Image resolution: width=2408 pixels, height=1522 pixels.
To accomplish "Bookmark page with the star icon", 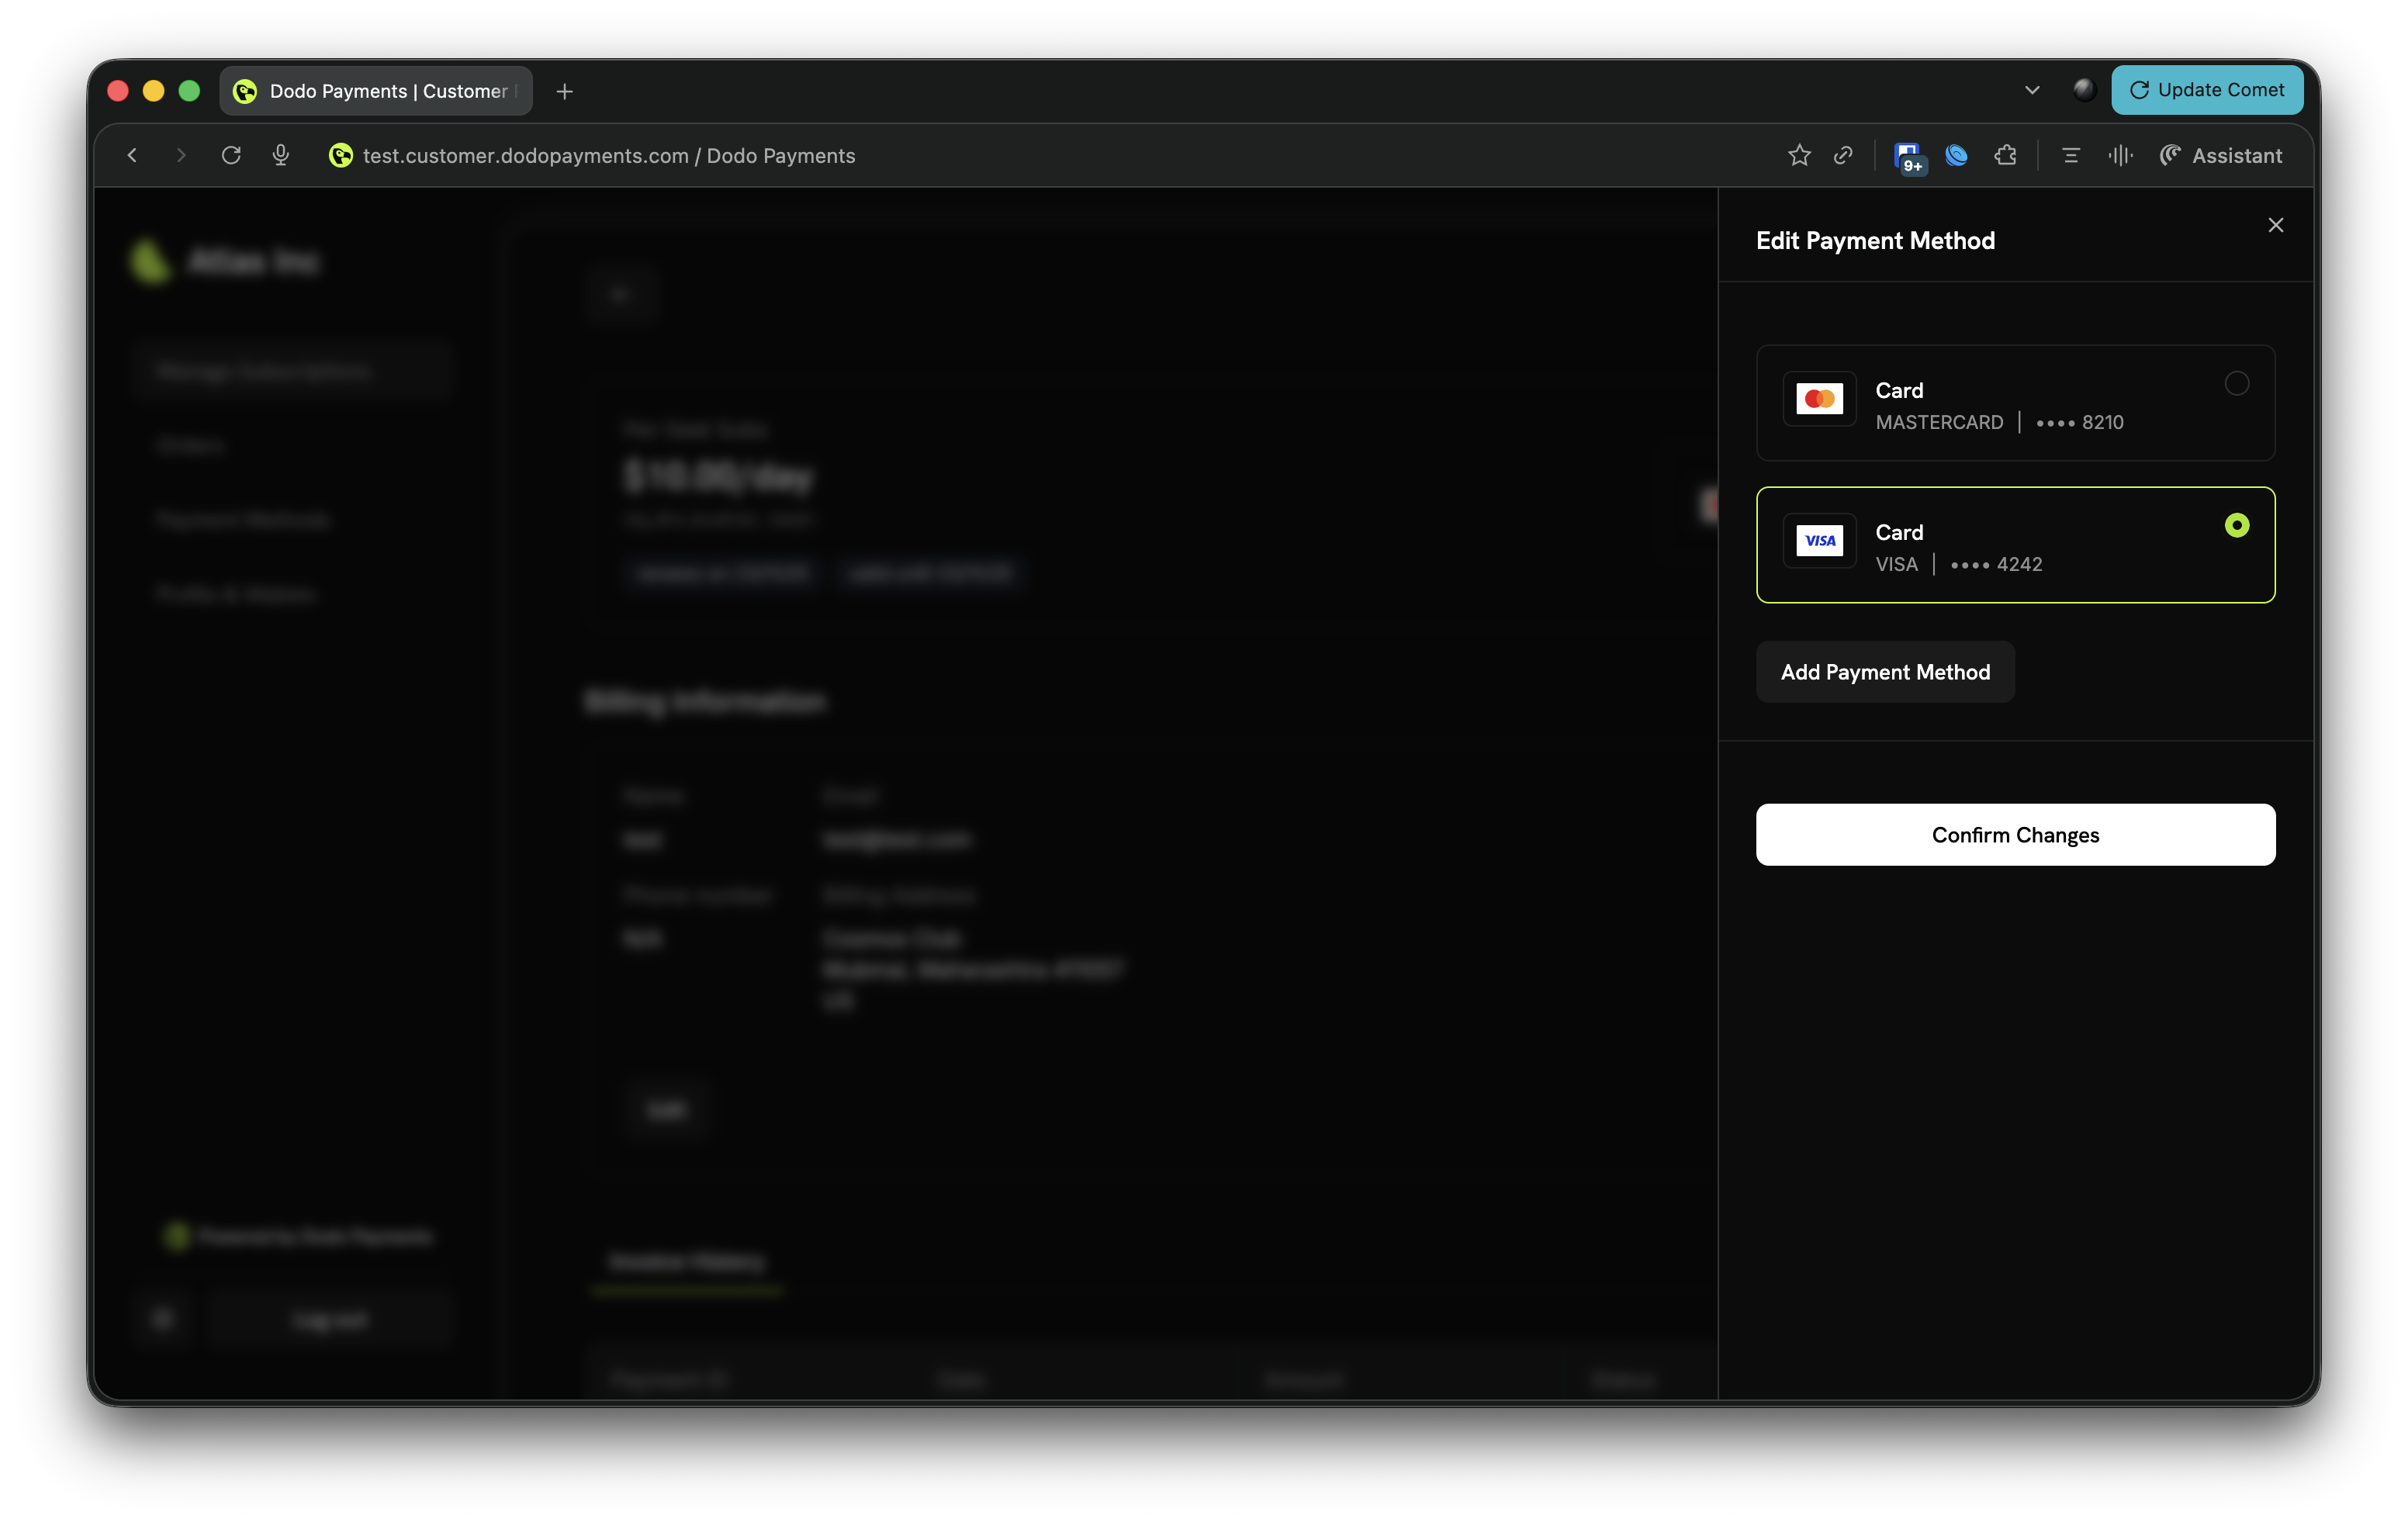I will [1799, 155].
